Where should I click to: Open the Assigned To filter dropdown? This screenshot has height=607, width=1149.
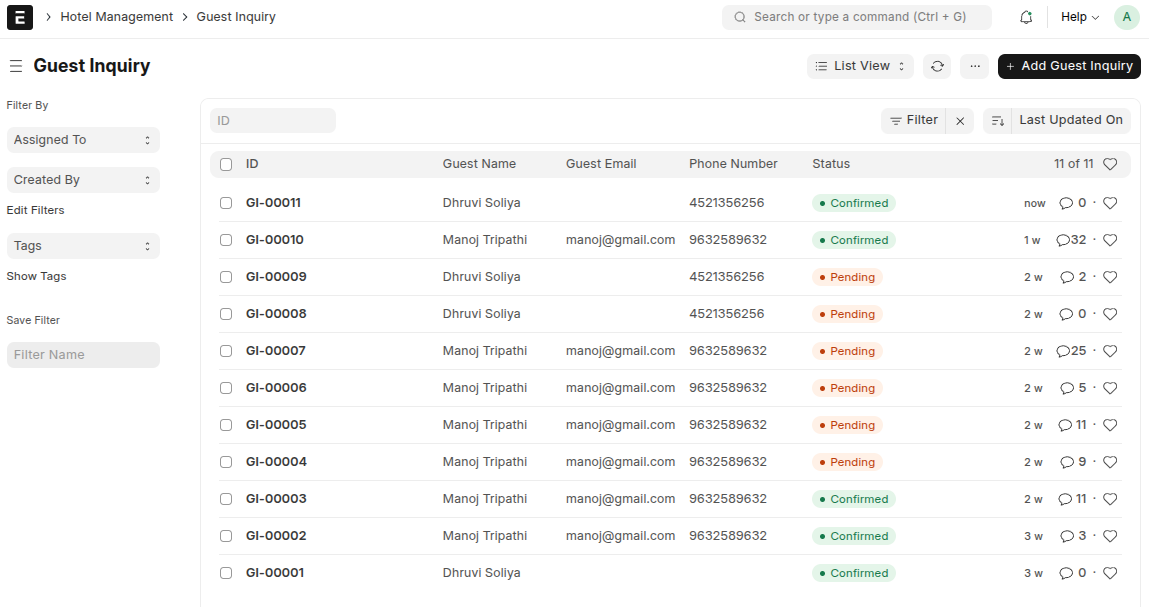coord(83,140)
